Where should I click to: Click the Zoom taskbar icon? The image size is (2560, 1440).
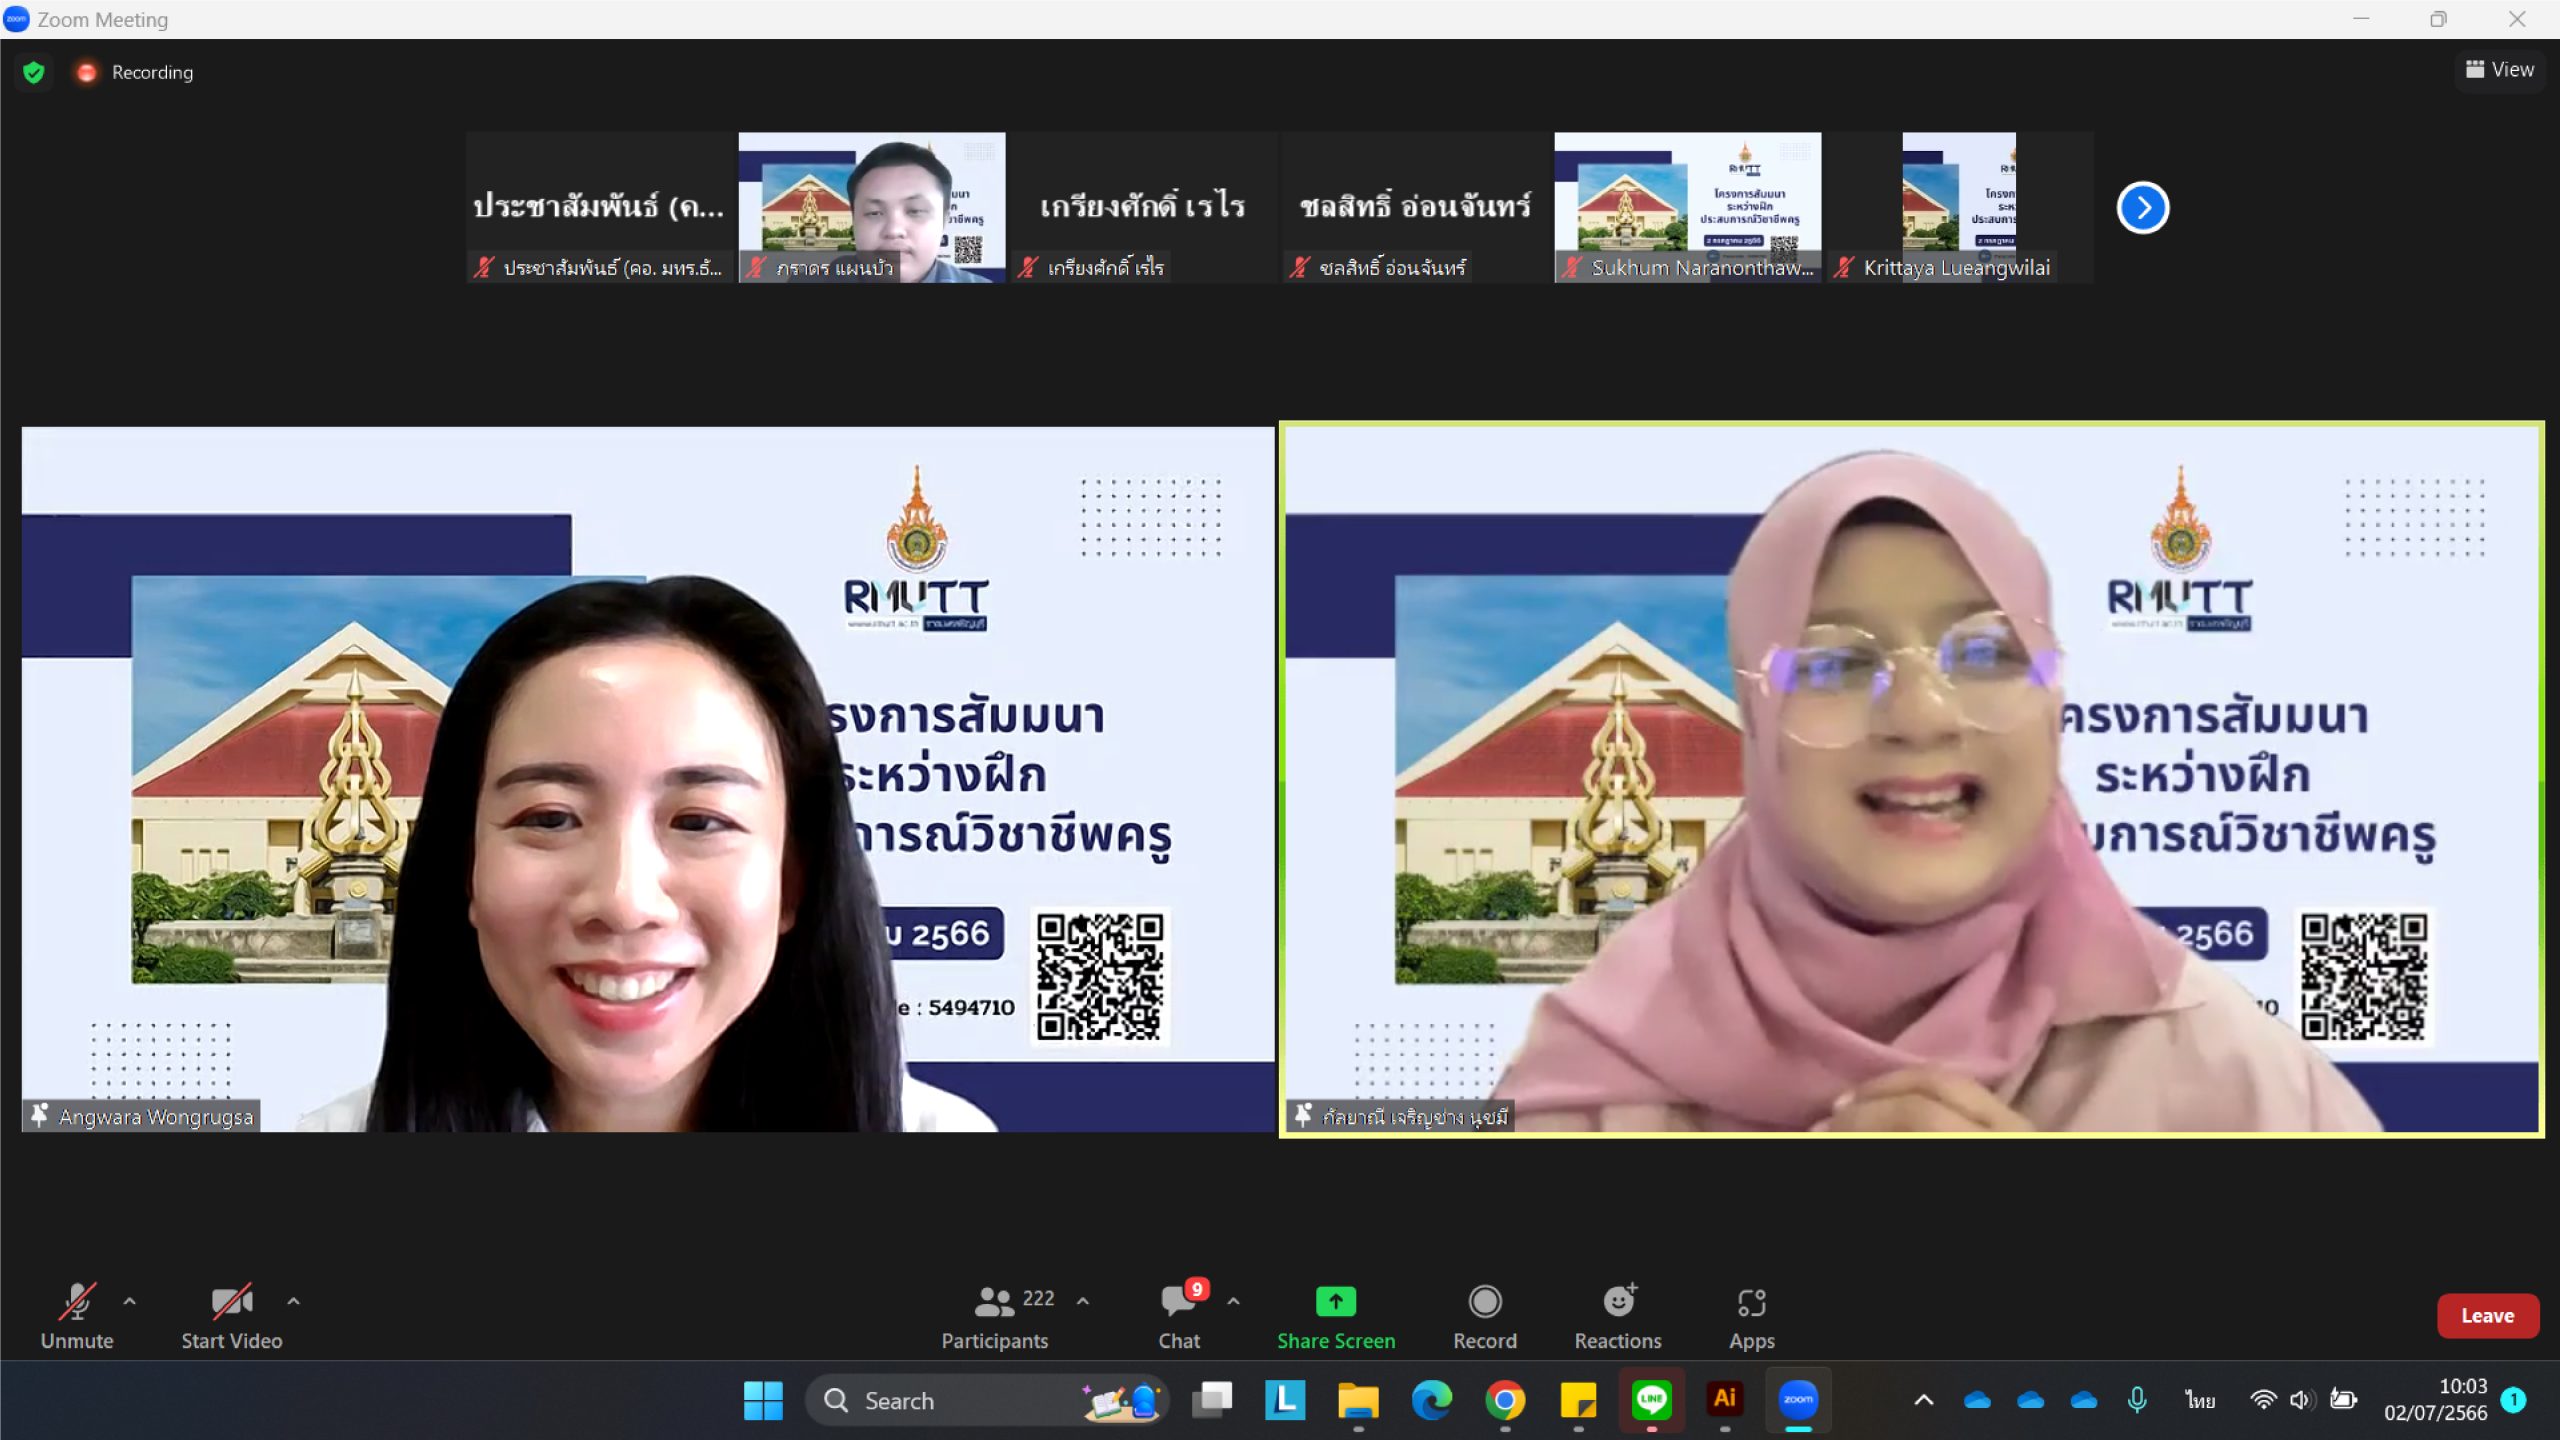(x=1798, y=1400)
